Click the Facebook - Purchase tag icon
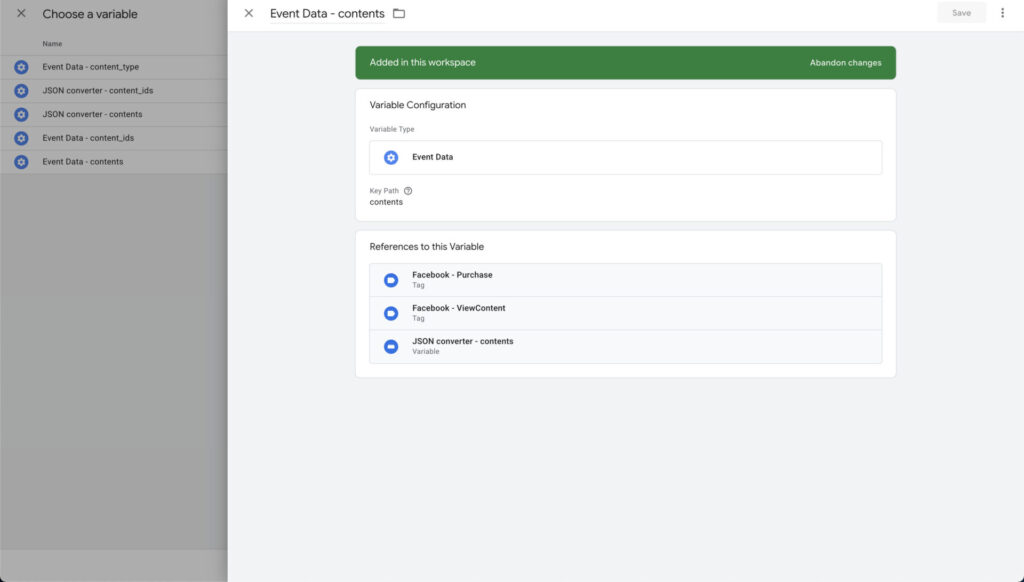 [391, 280]
